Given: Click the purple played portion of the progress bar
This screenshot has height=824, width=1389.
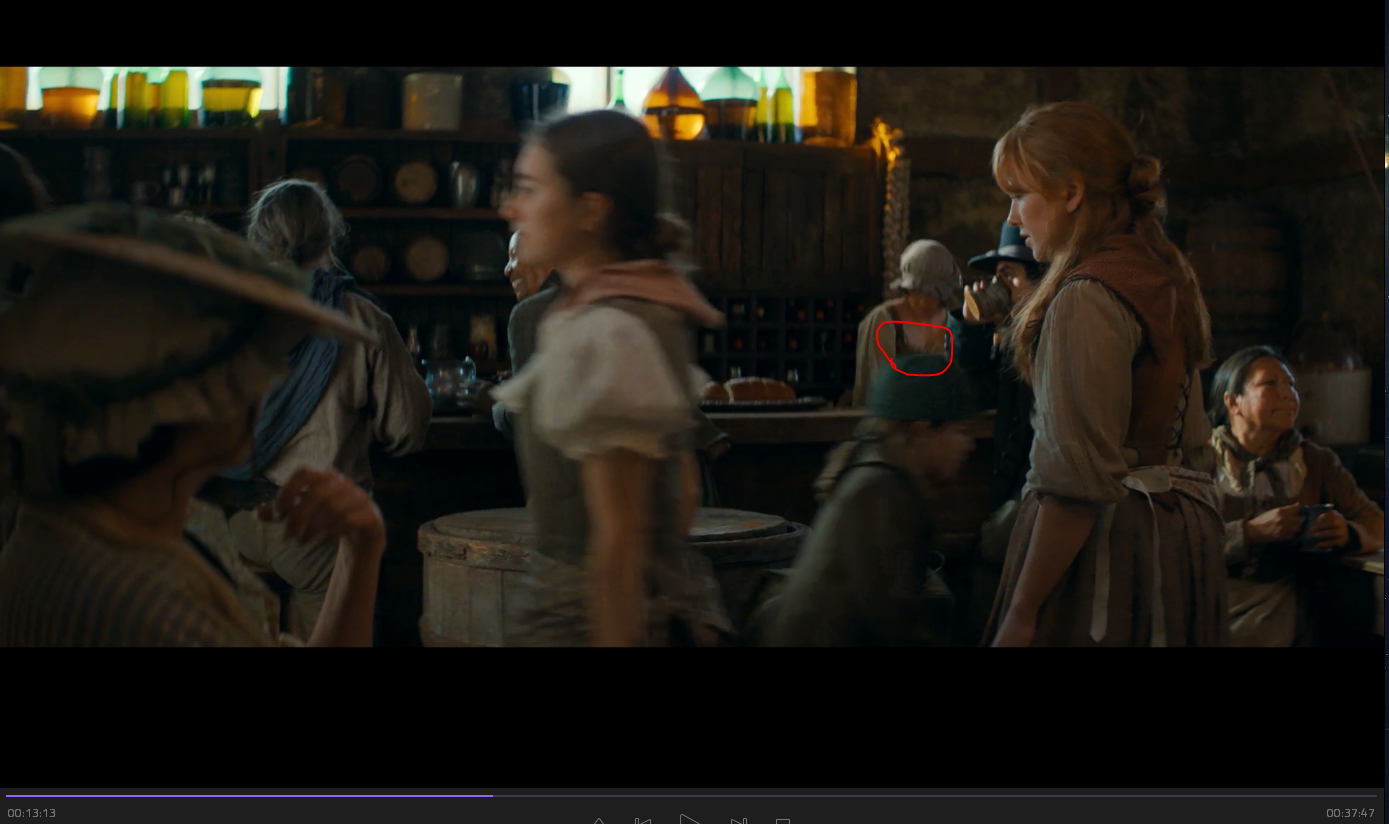Looking at the screenshot, I should pyautogui.click(x=250, y=796).
